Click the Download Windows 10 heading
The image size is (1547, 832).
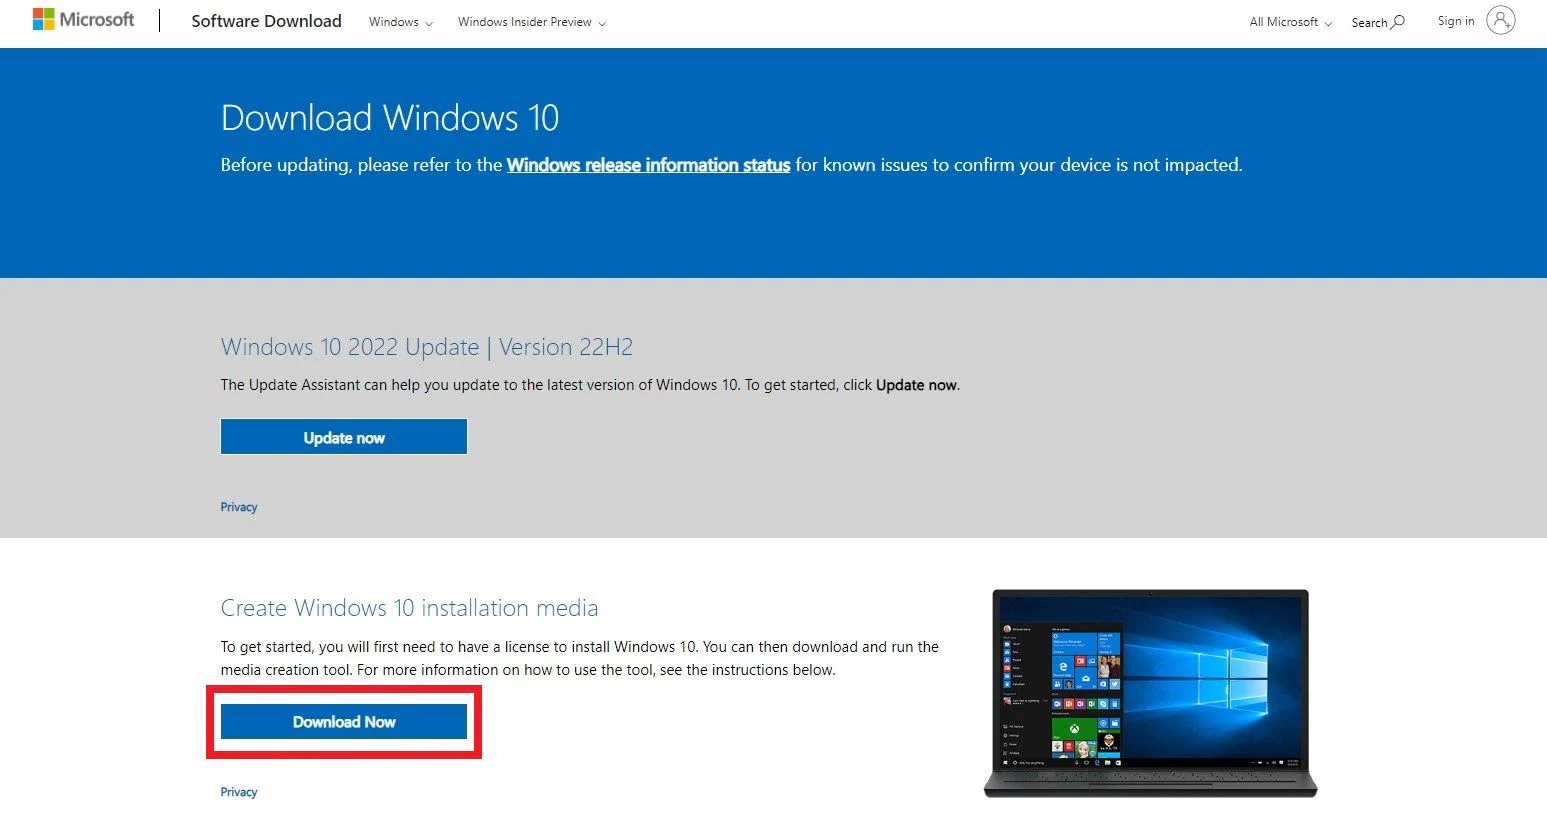click(390, 118)
